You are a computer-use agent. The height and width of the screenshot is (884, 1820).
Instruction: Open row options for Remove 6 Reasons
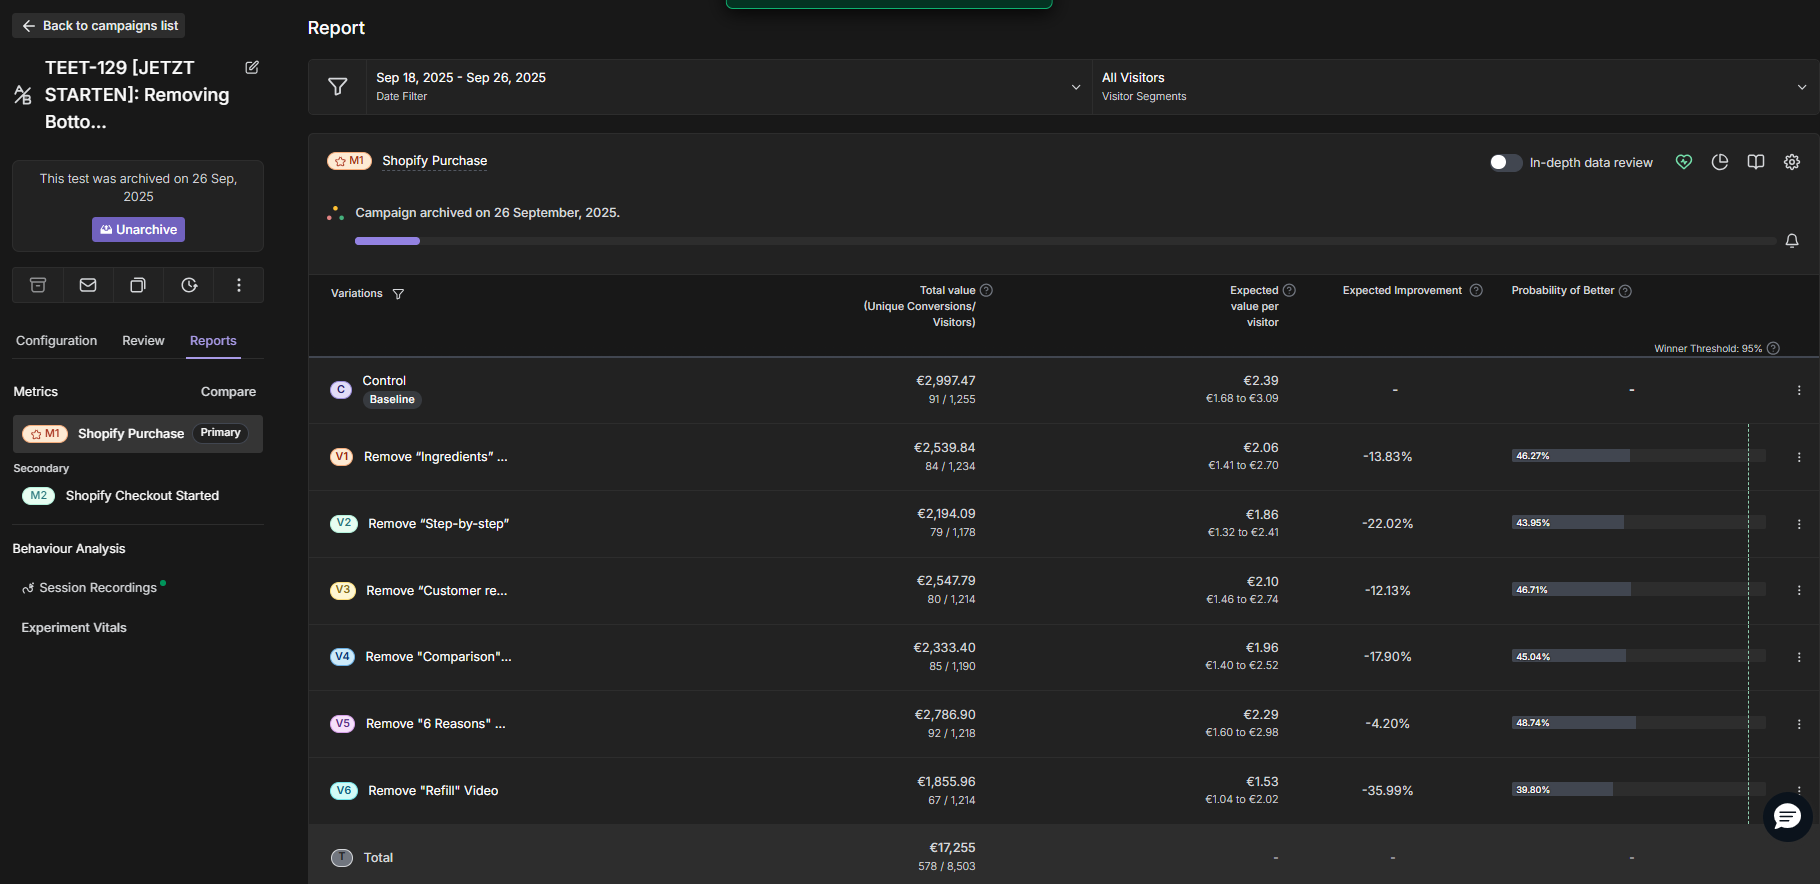[1799, 724]
